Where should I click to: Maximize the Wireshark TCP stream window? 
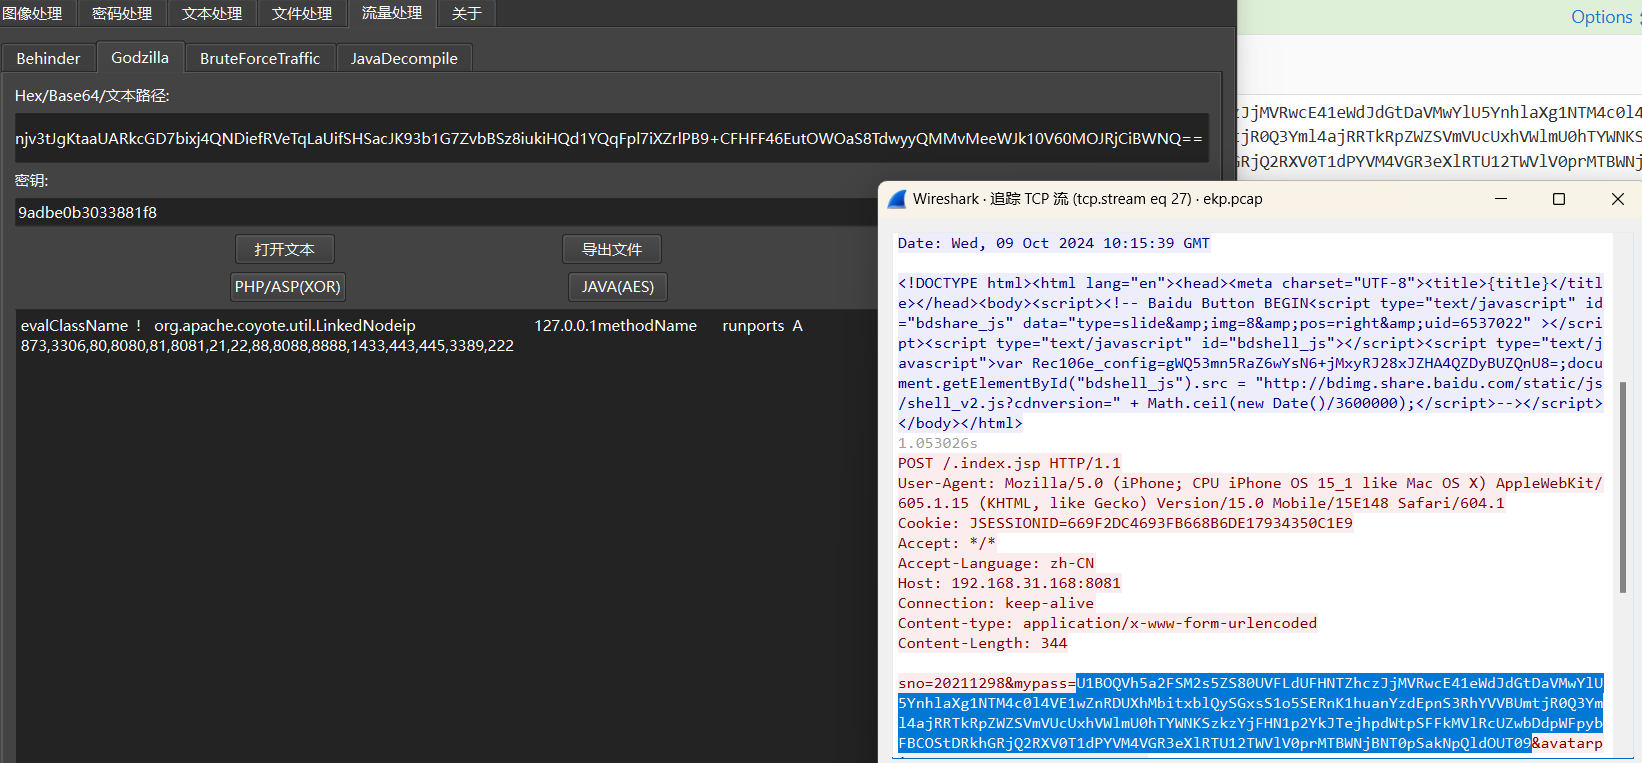1558,199
